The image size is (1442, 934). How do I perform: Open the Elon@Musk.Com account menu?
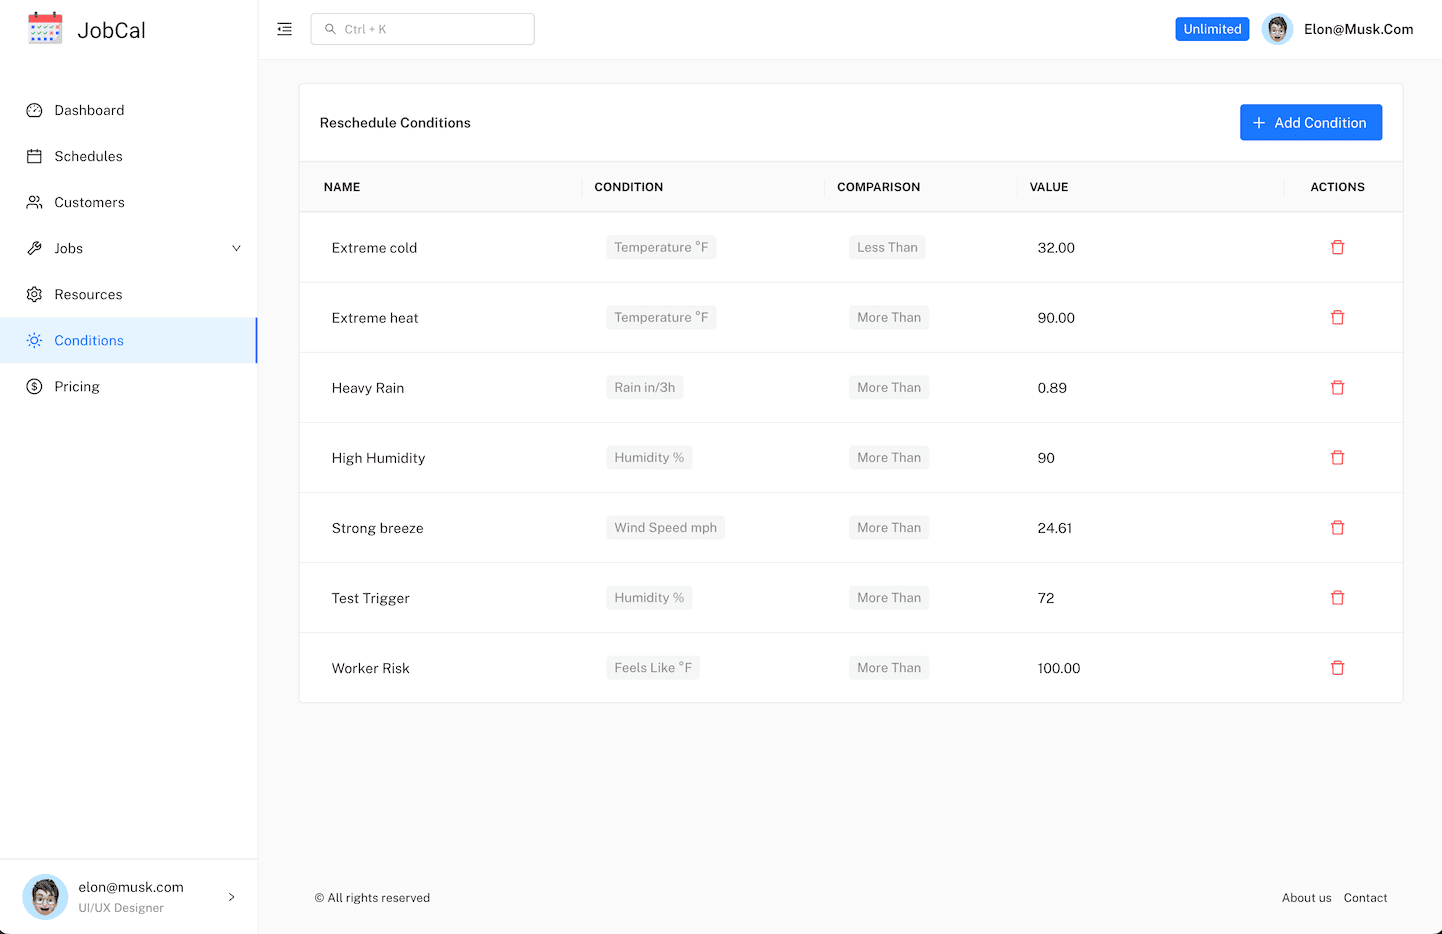(1338, 29)
